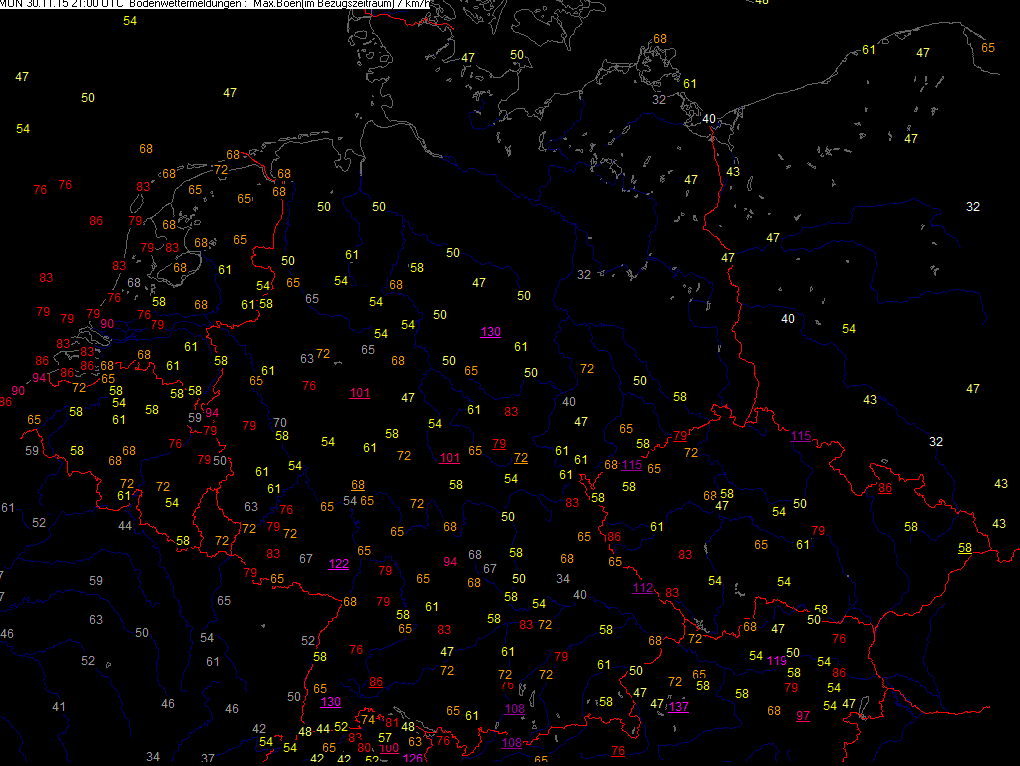Select the grey 70 station value
The height and width of the screenshot is (766, 1020).
click(280, 422)
